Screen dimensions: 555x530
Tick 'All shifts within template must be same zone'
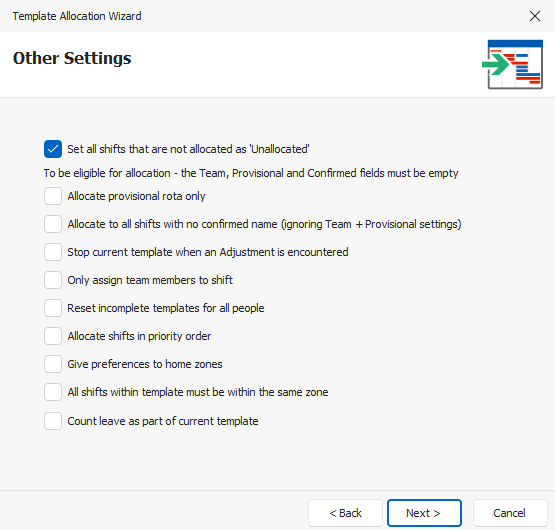[x=53, y=392]
